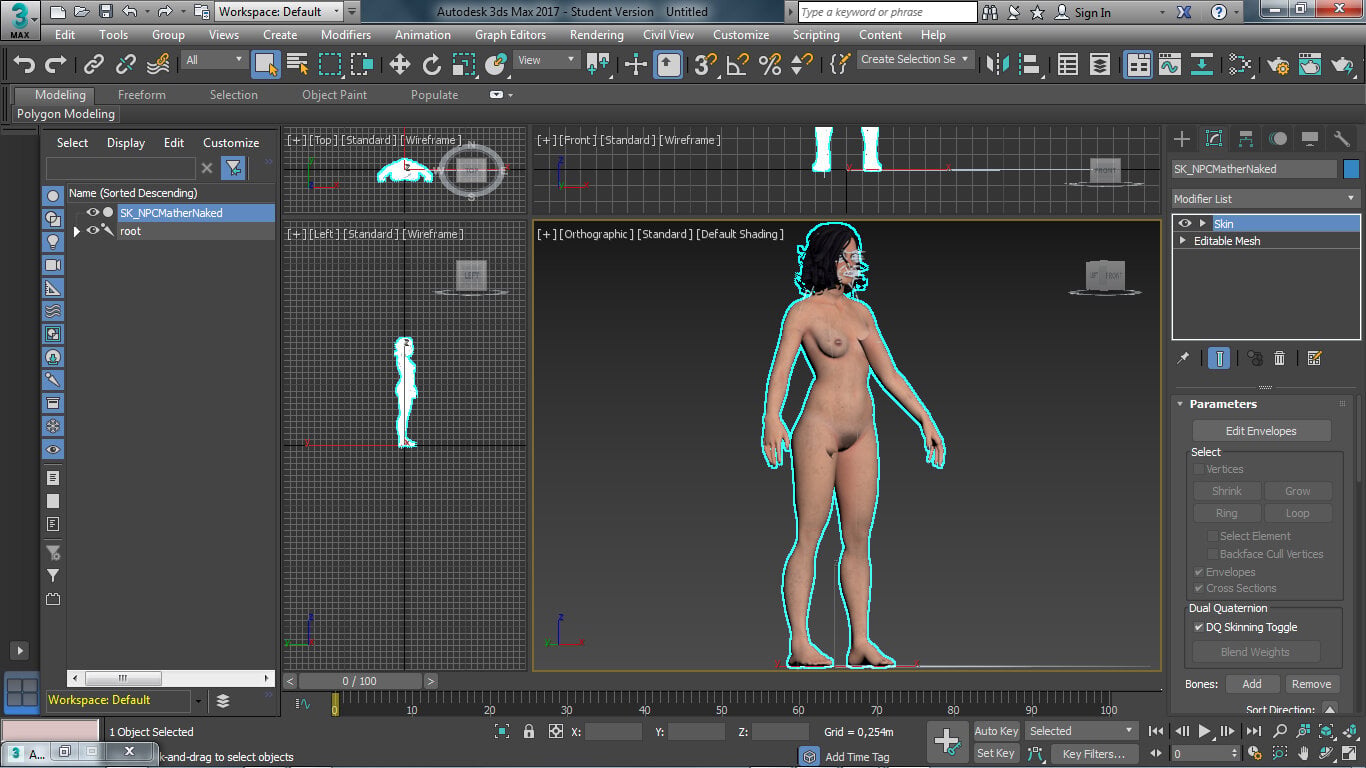Activate the Select and Move tool
1366x768 pixels.
(x=399, y=65)
